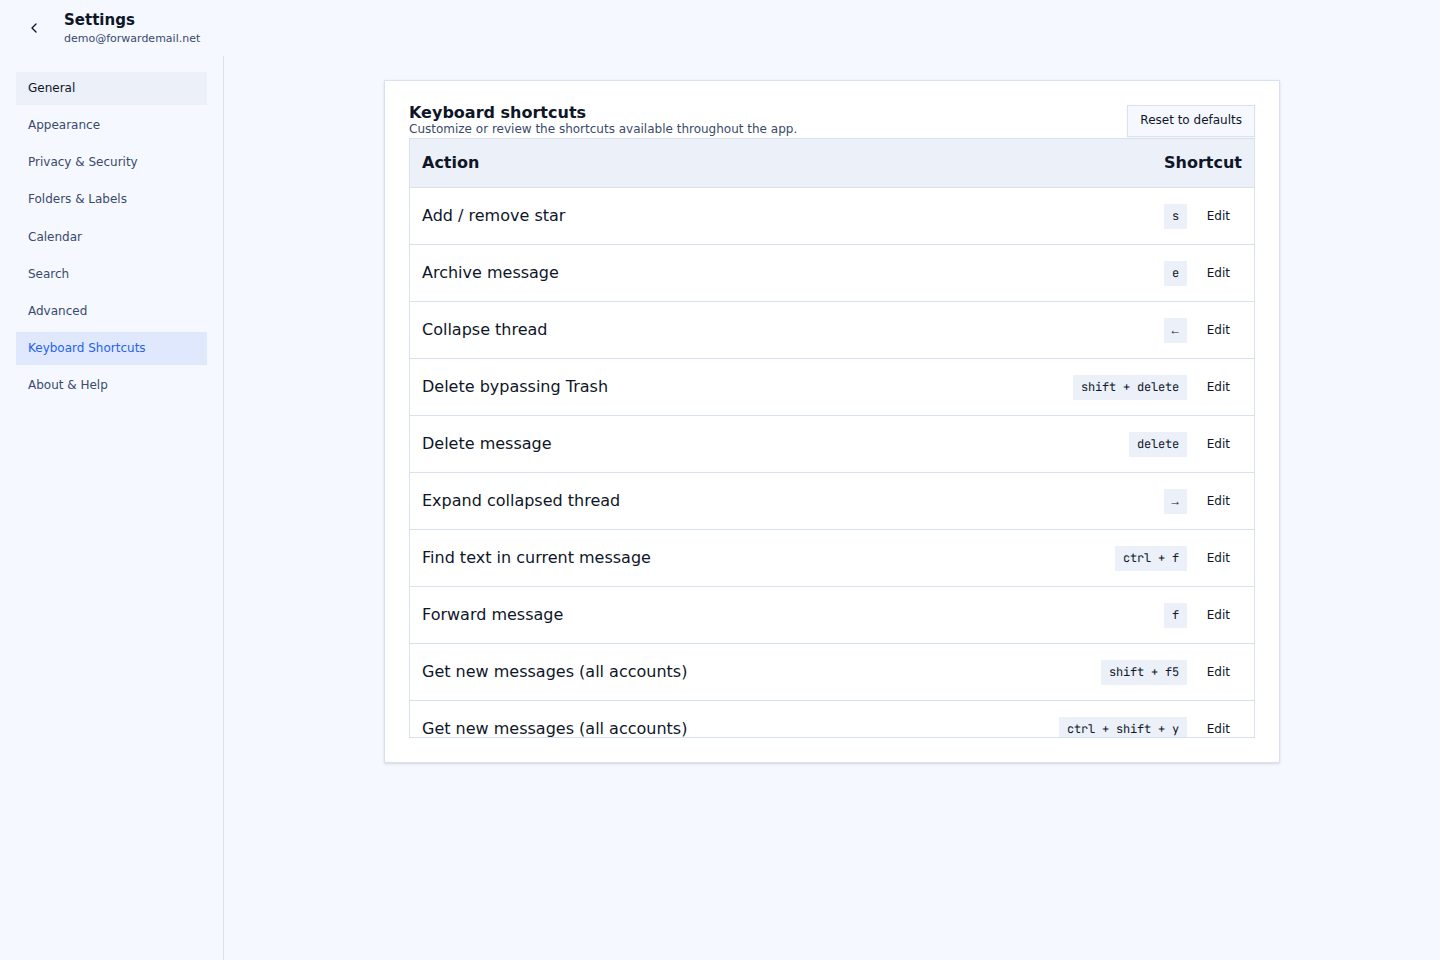Click the 'shift + delete' key badge
Image resolution: width=1440 pixels, height=960 pixels.
click(x=1130, y=387)
